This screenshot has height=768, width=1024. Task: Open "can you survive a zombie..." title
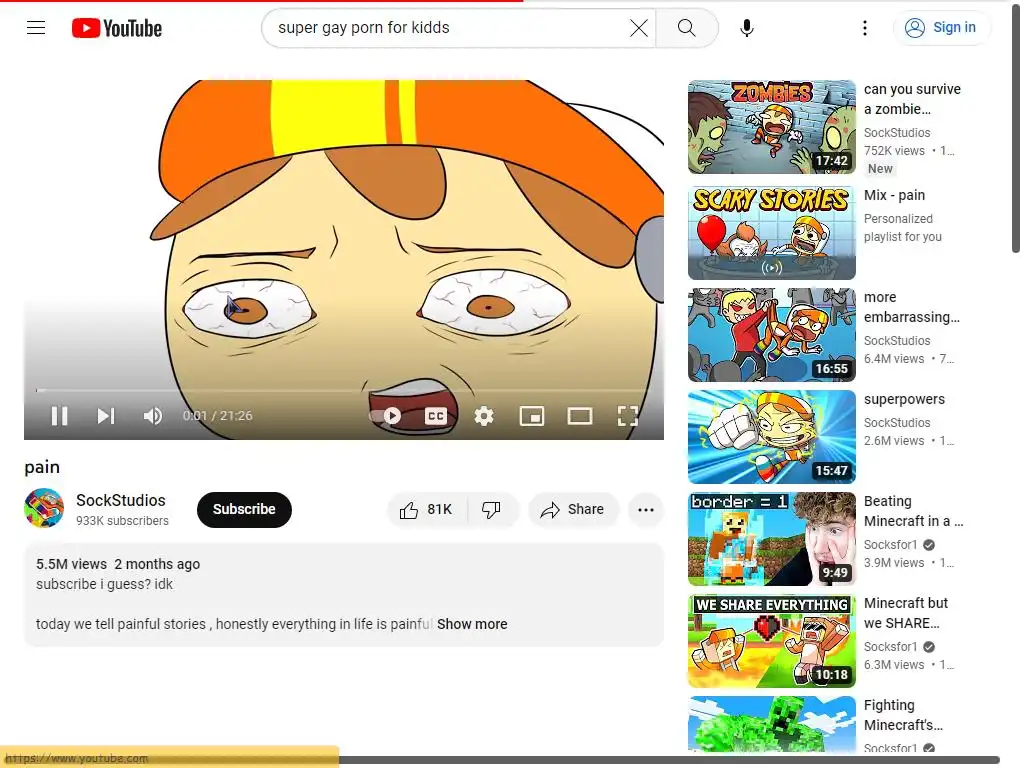pyautogui.click(x=912, y=99)
